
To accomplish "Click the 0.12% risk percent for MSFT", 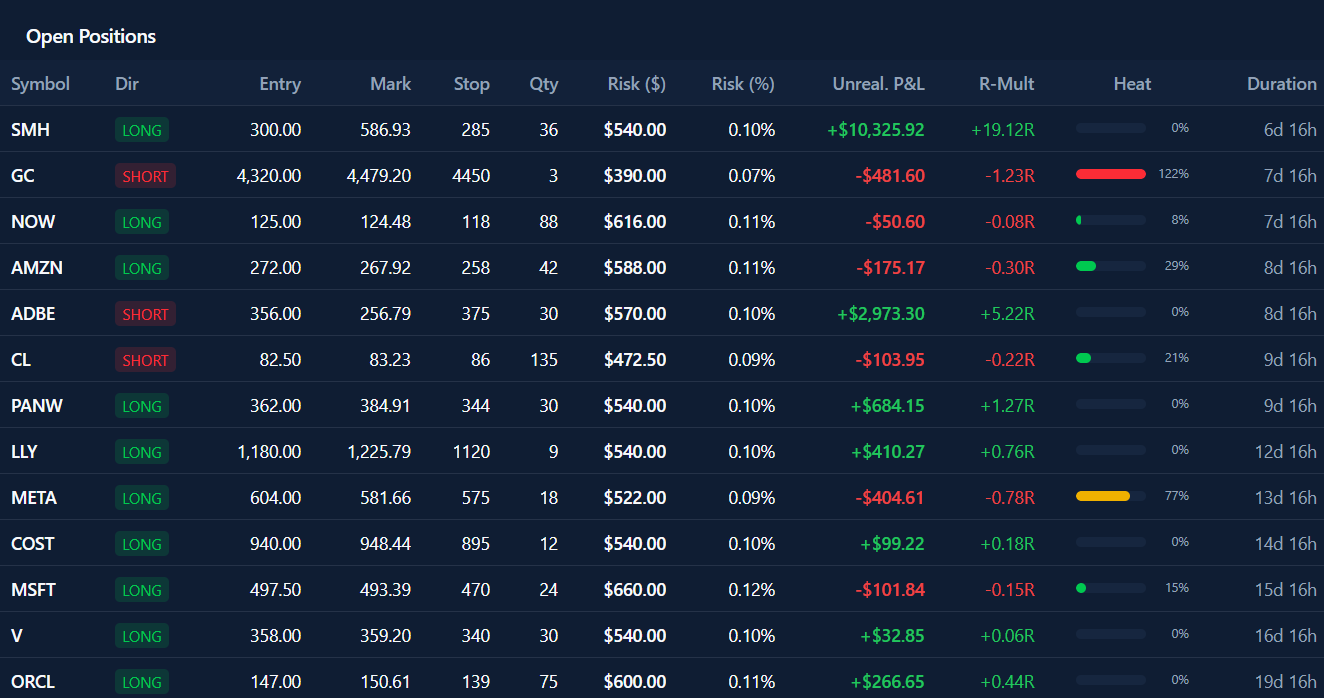I will [752, 590].
